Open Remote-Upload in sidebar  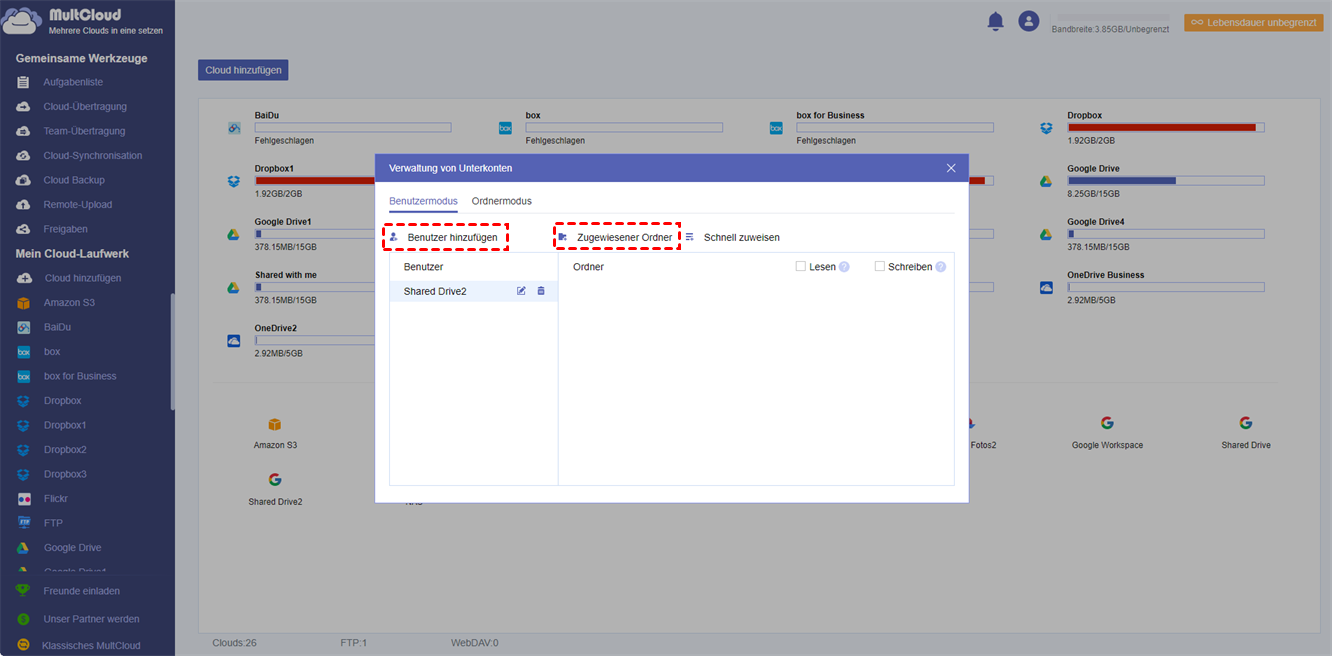click(78, 204)
